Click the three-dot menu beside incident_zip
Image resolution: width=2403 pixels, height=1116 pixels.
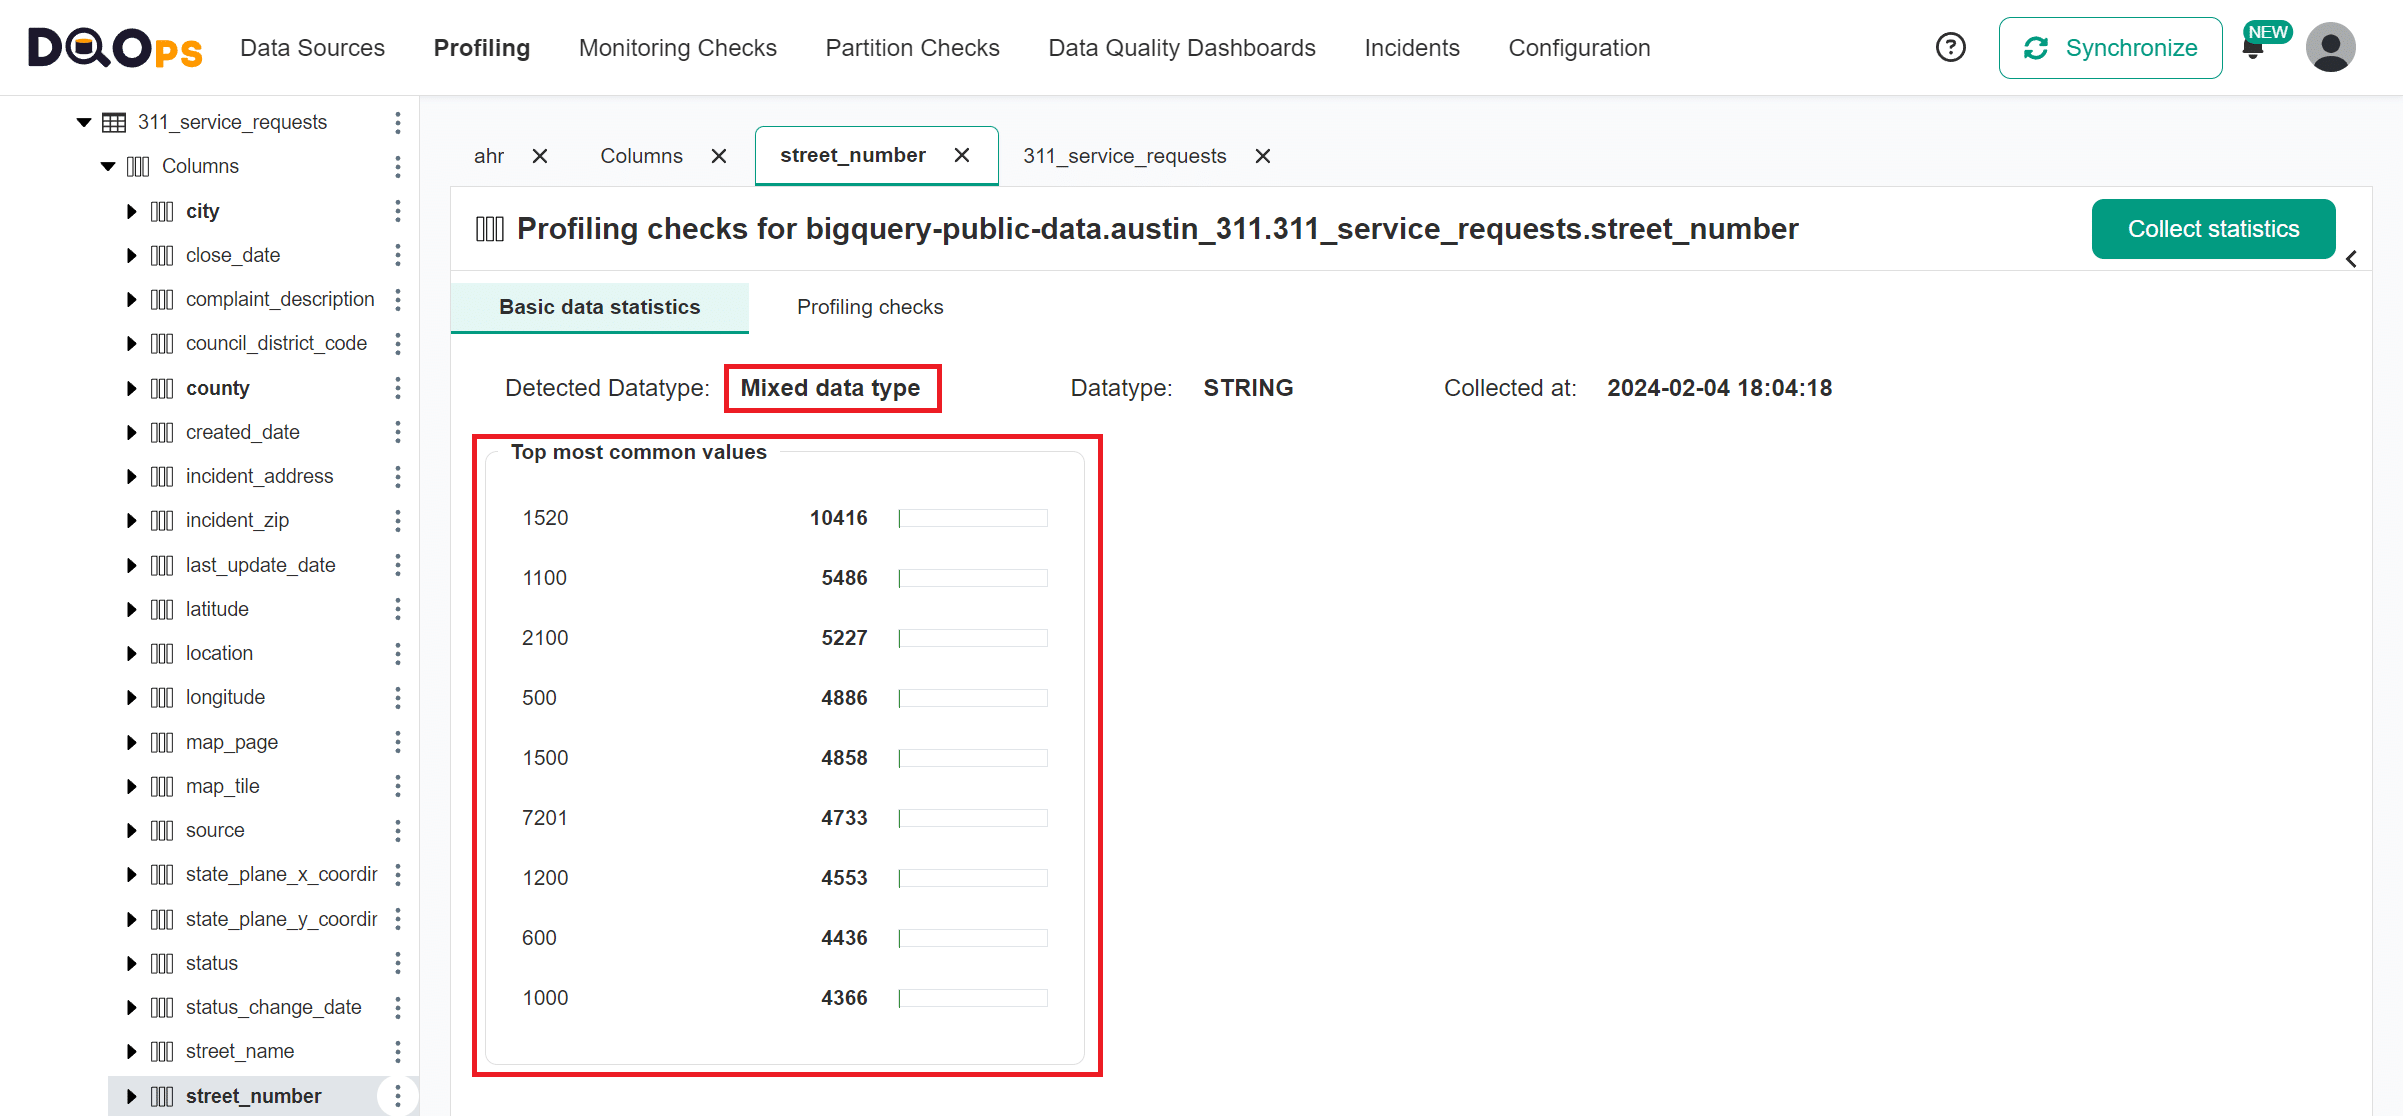[x=398, y=520]
